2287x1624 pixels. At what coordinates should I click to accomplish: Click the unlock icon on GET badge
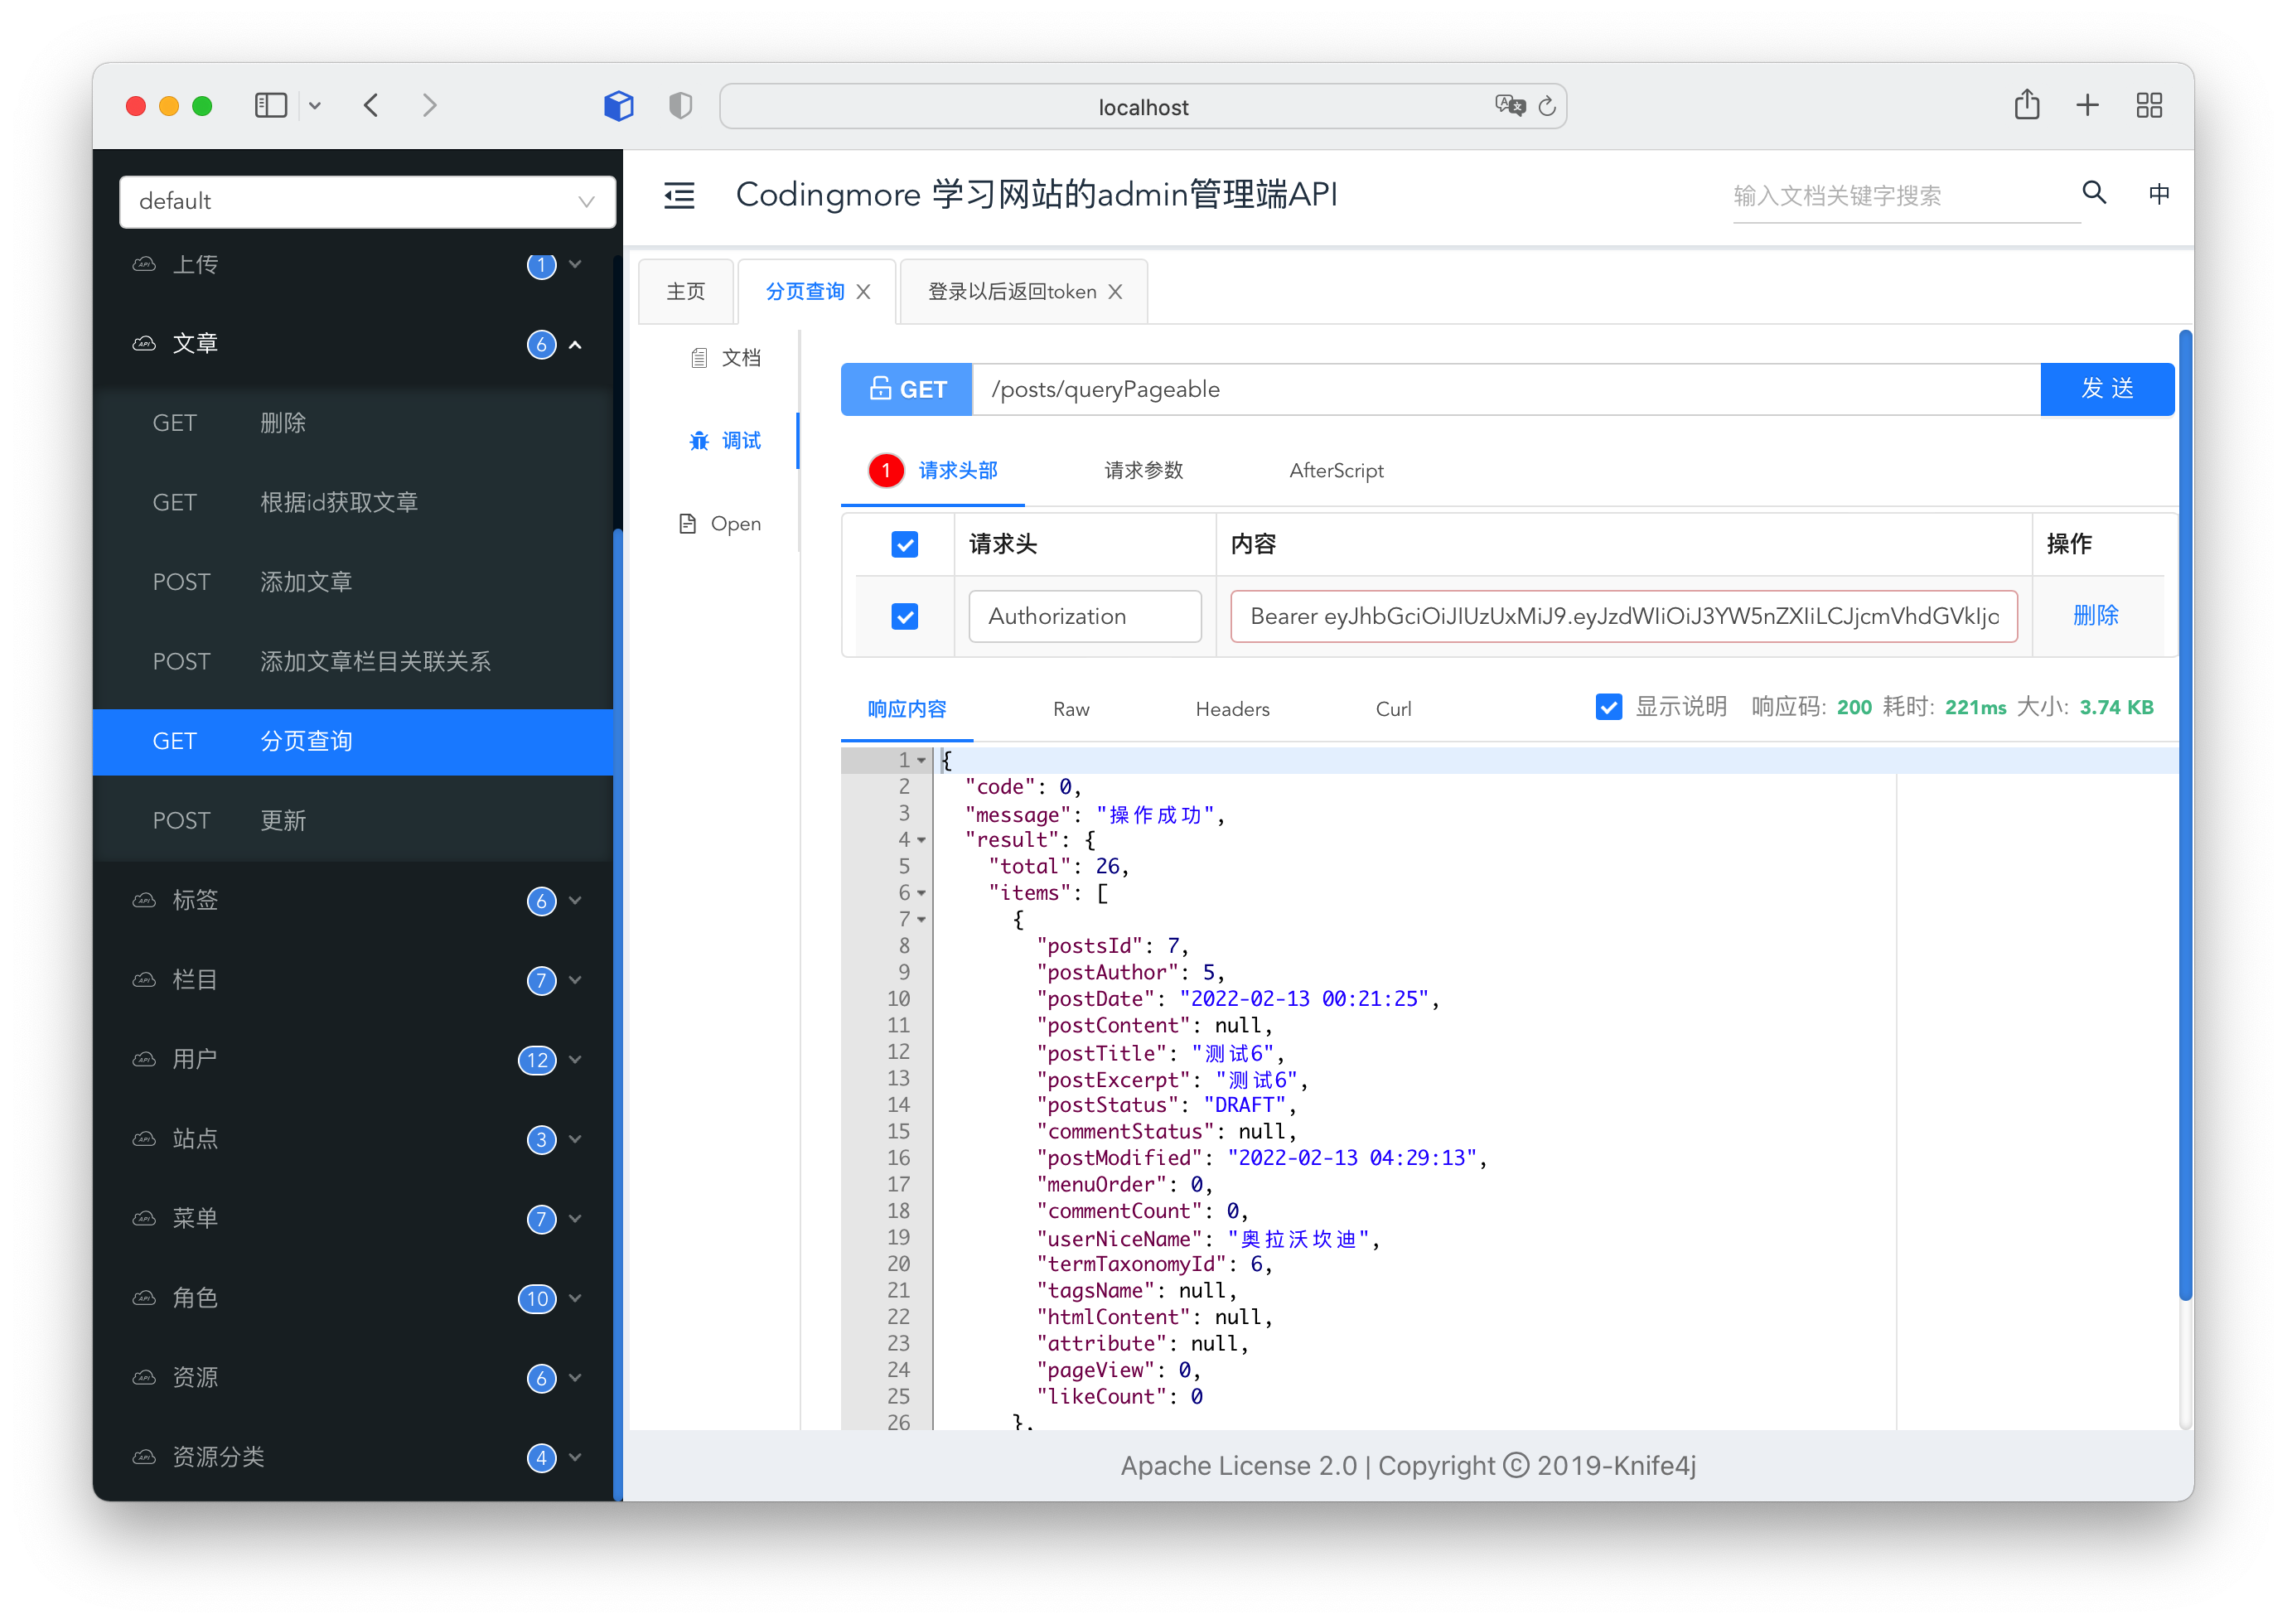pyautogui.click(x=880, y=389)
